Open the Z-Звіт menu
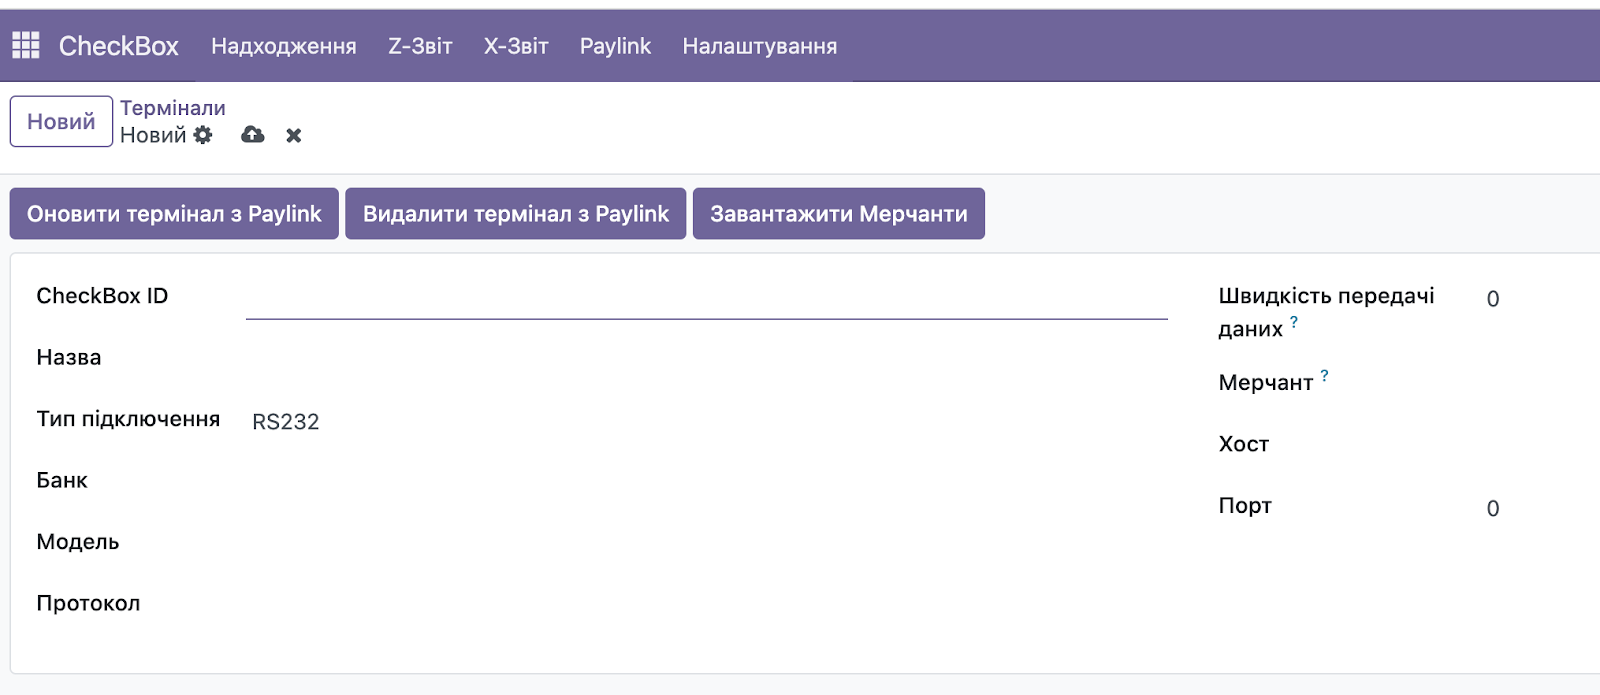The width and height of the screenshot is (1600, 695). pyautogui.click(x=420, y=46)
